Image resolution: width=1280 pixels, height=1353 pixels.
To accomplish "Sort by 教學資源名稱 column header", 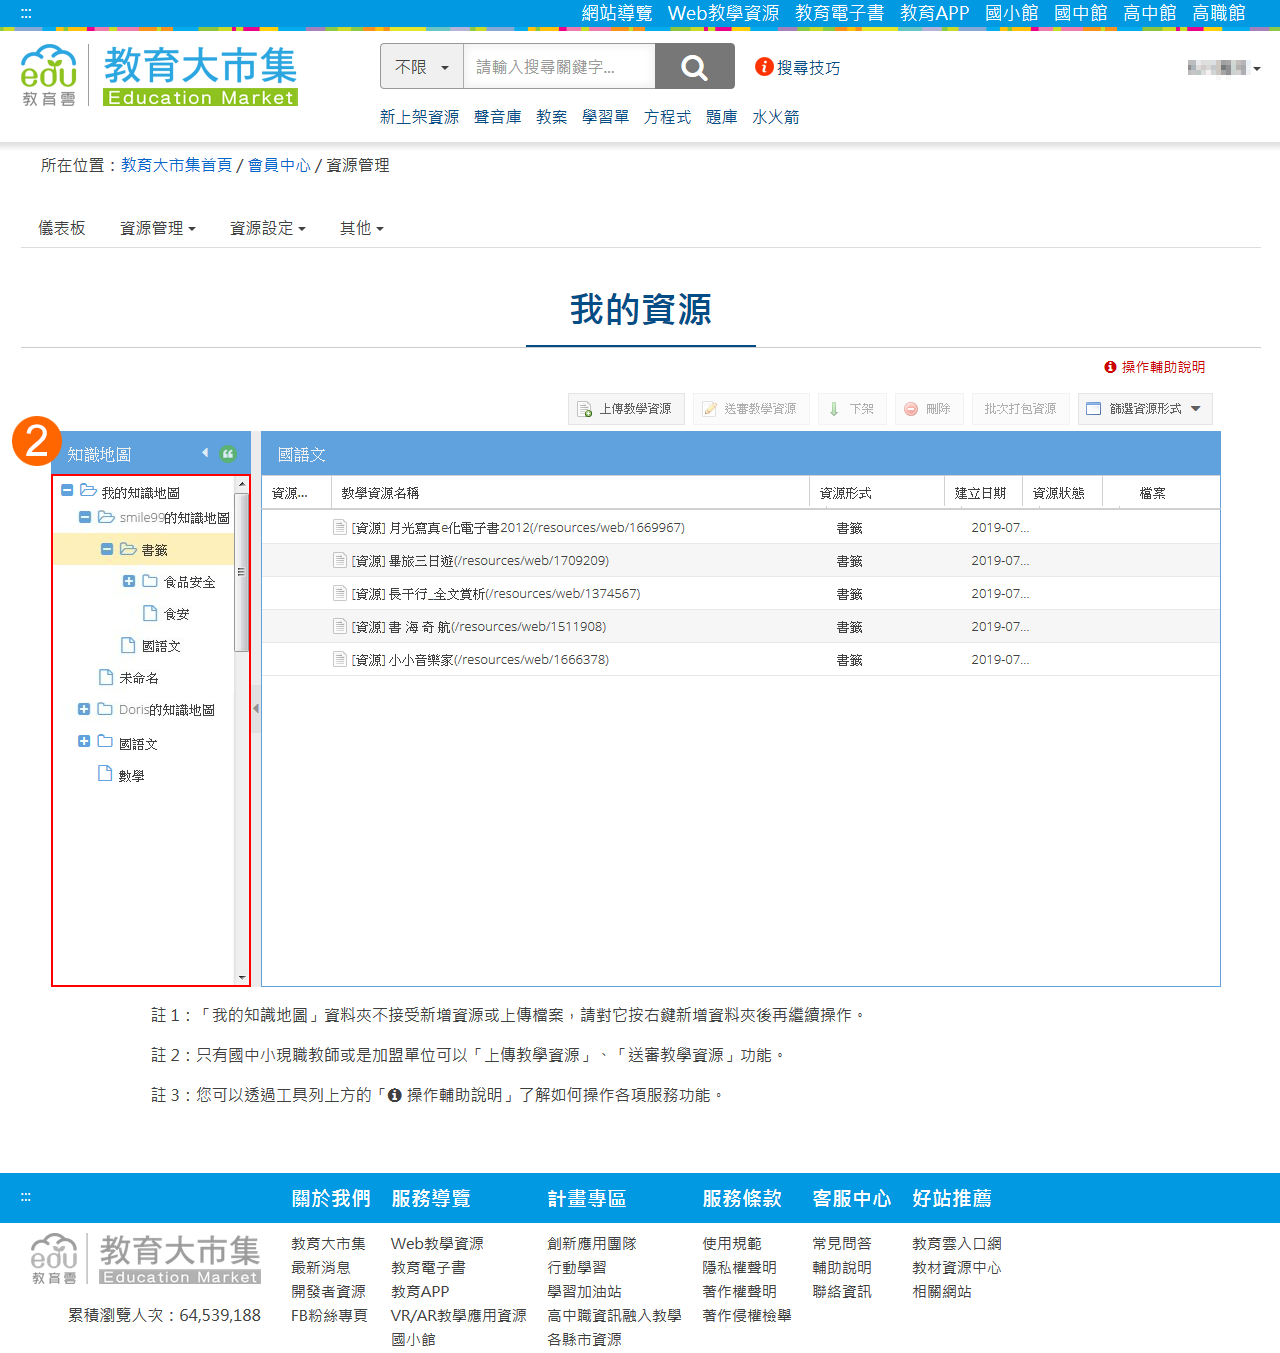I will point(570,493).
